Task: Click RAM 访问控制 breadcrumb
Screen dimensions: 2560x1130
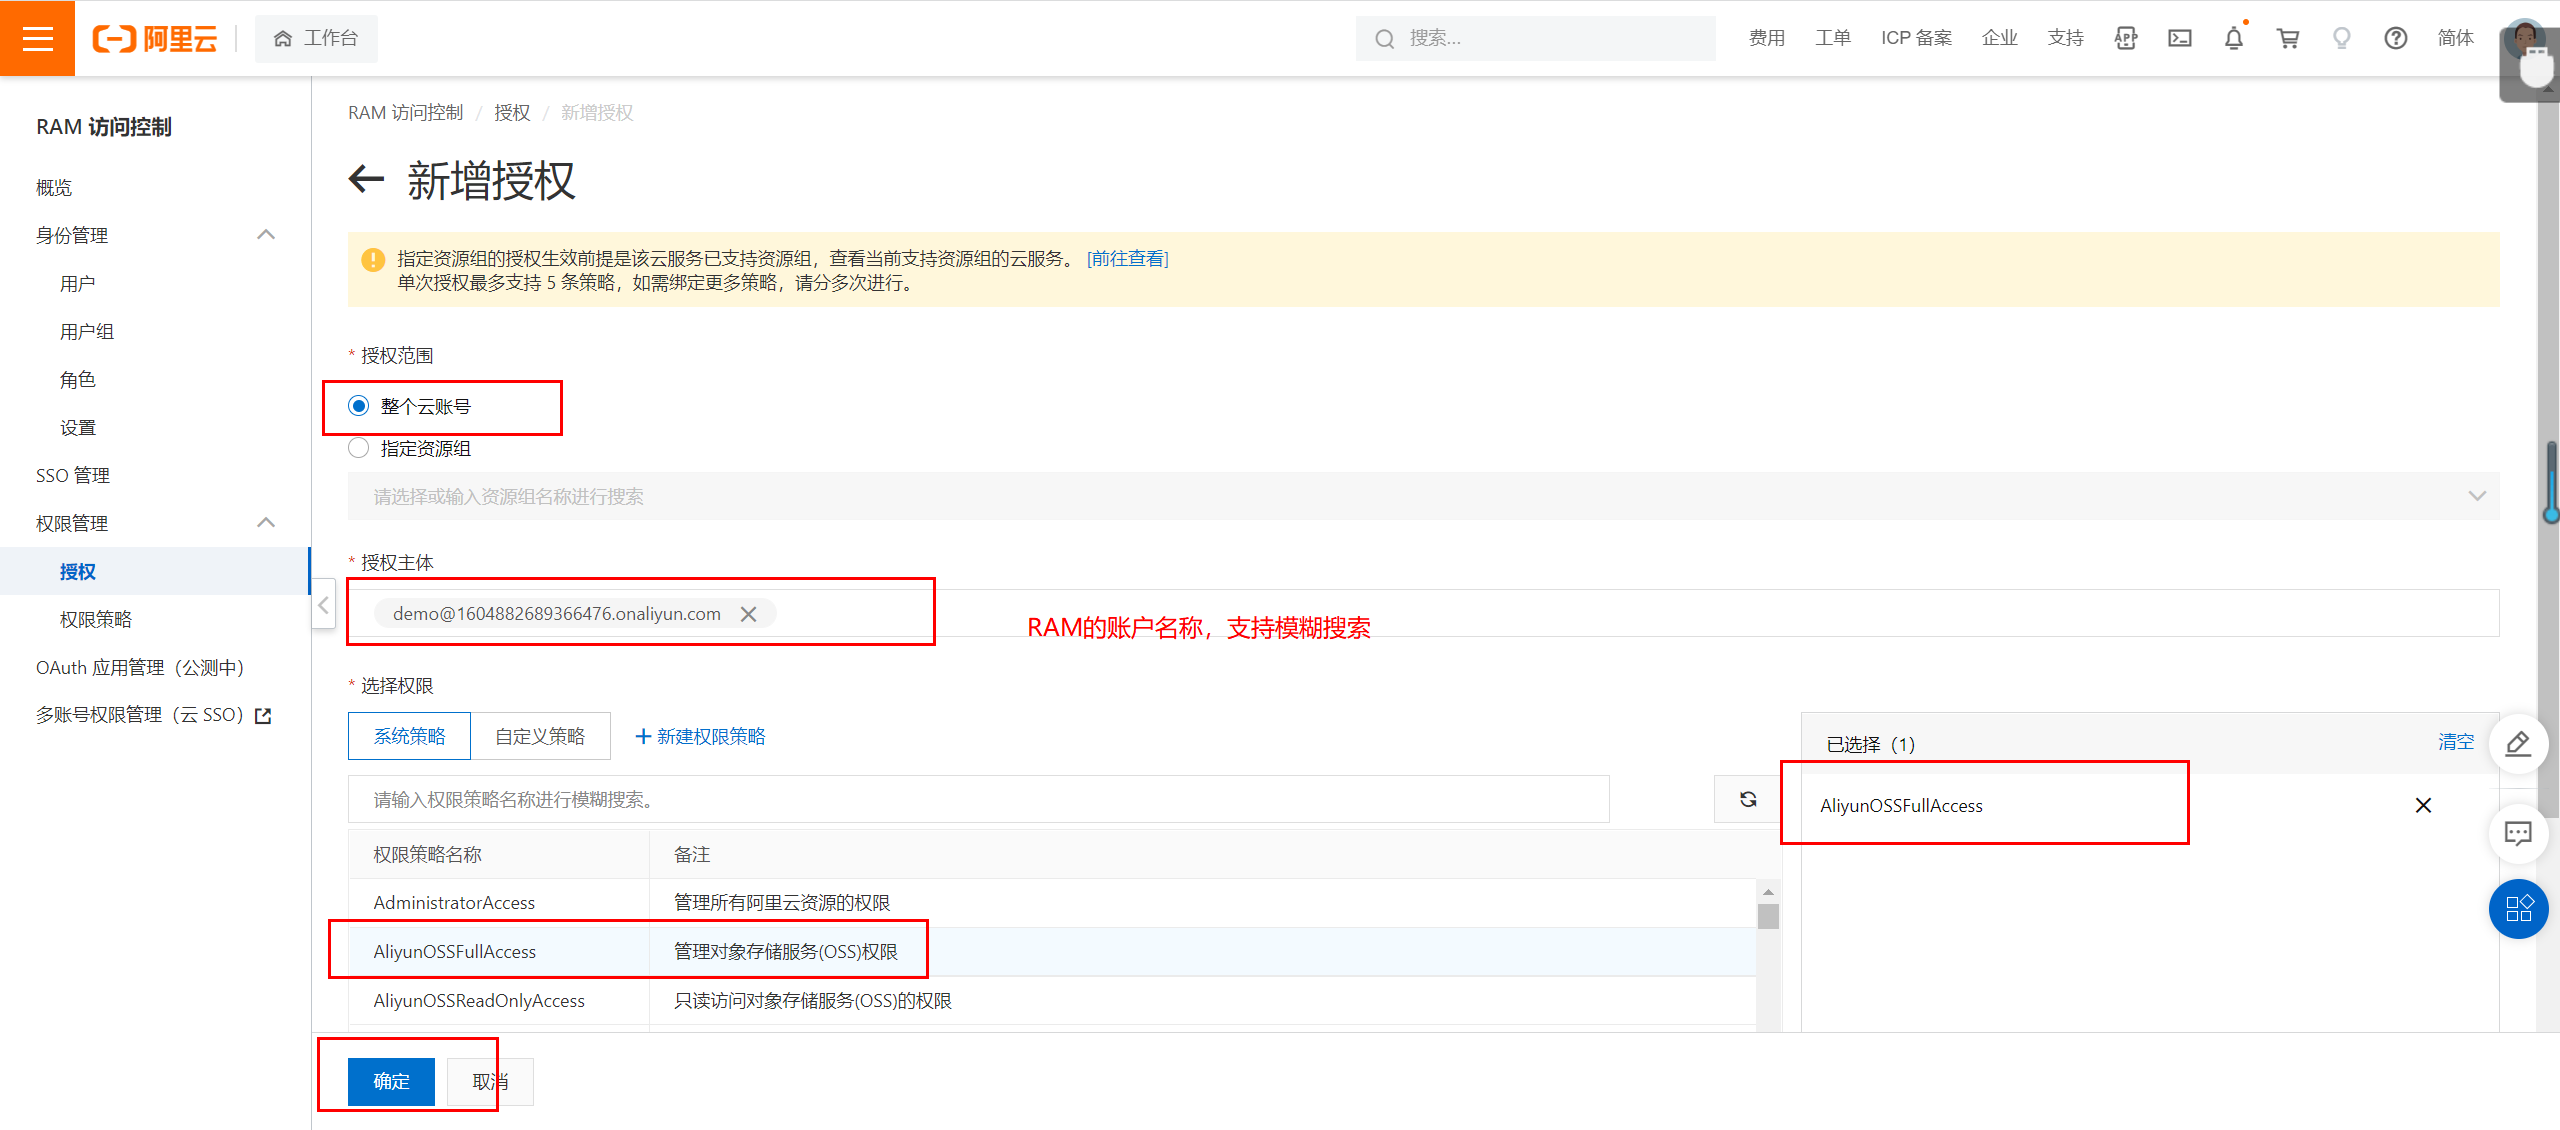Action: (x=405, y=113)
